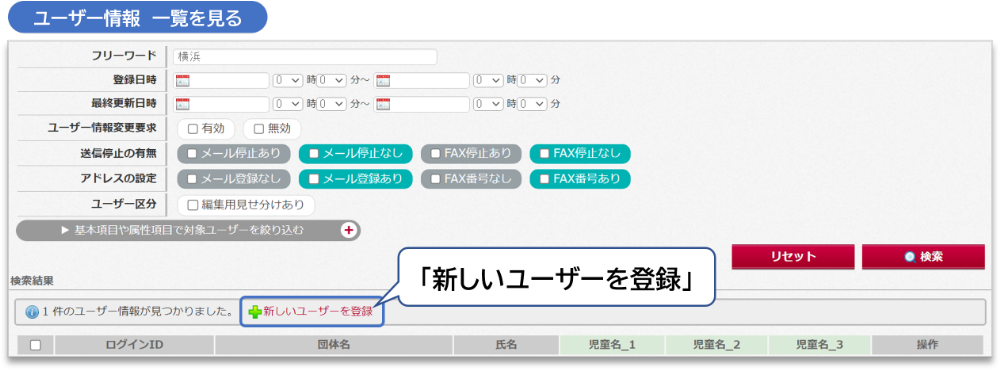Open 登録日時 start hour dropdown
This screenshot has height=370, width=1000.
288,80
